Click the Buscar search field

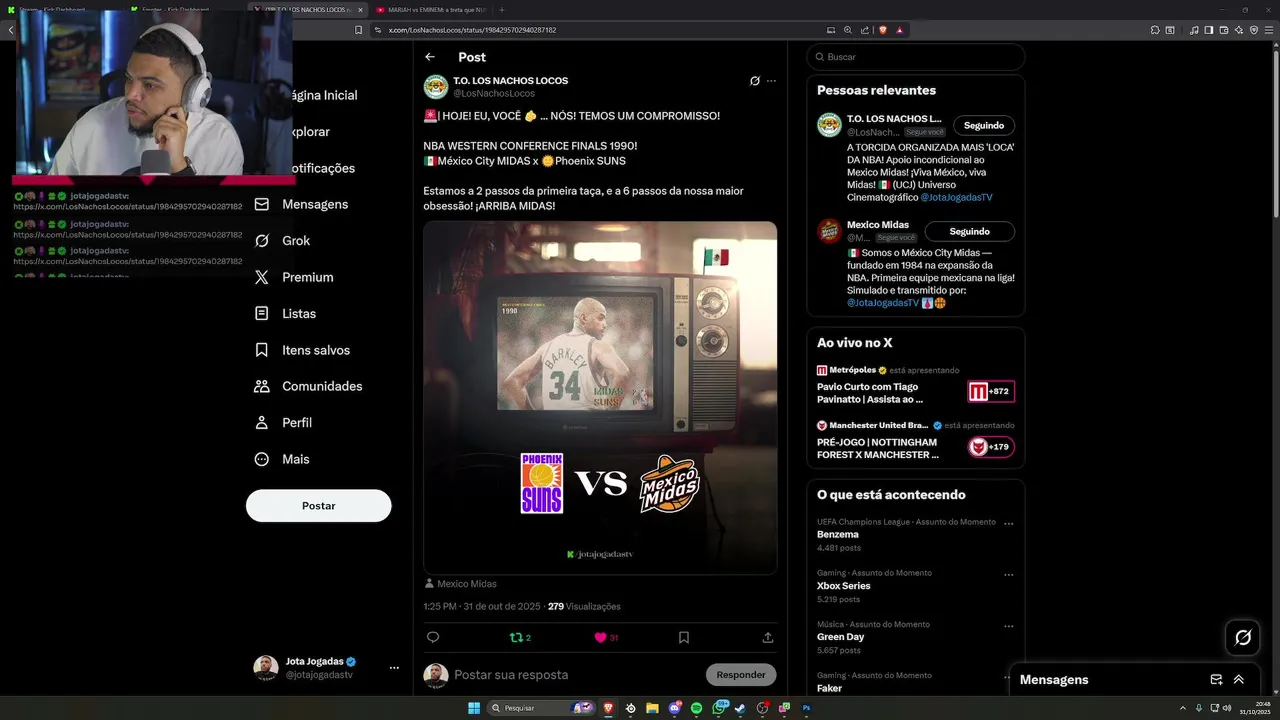(x=915, y=57)
